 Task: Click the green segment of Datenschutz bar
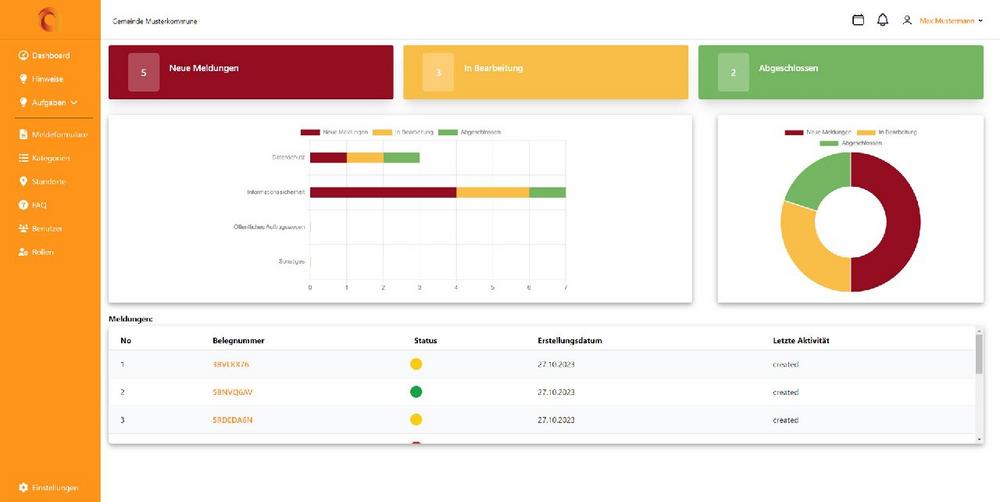point(401,158)
